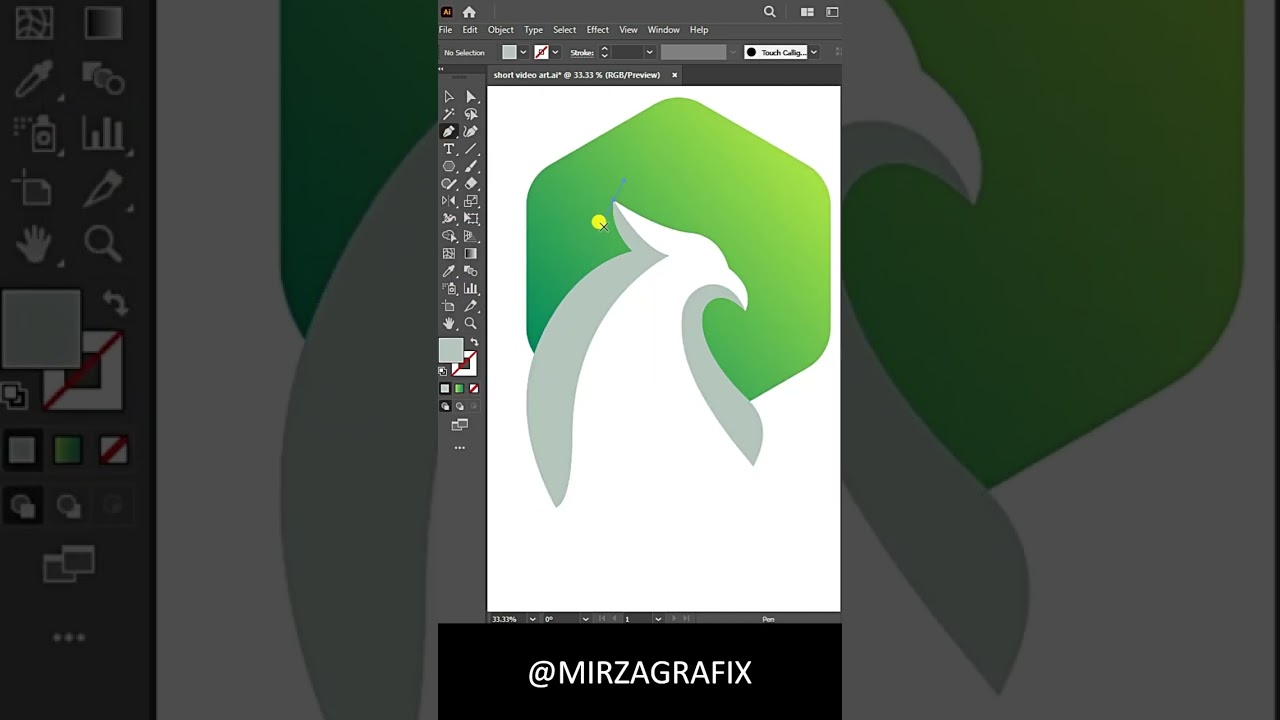Reset to default fill and stroke

[x=443, y=371]
